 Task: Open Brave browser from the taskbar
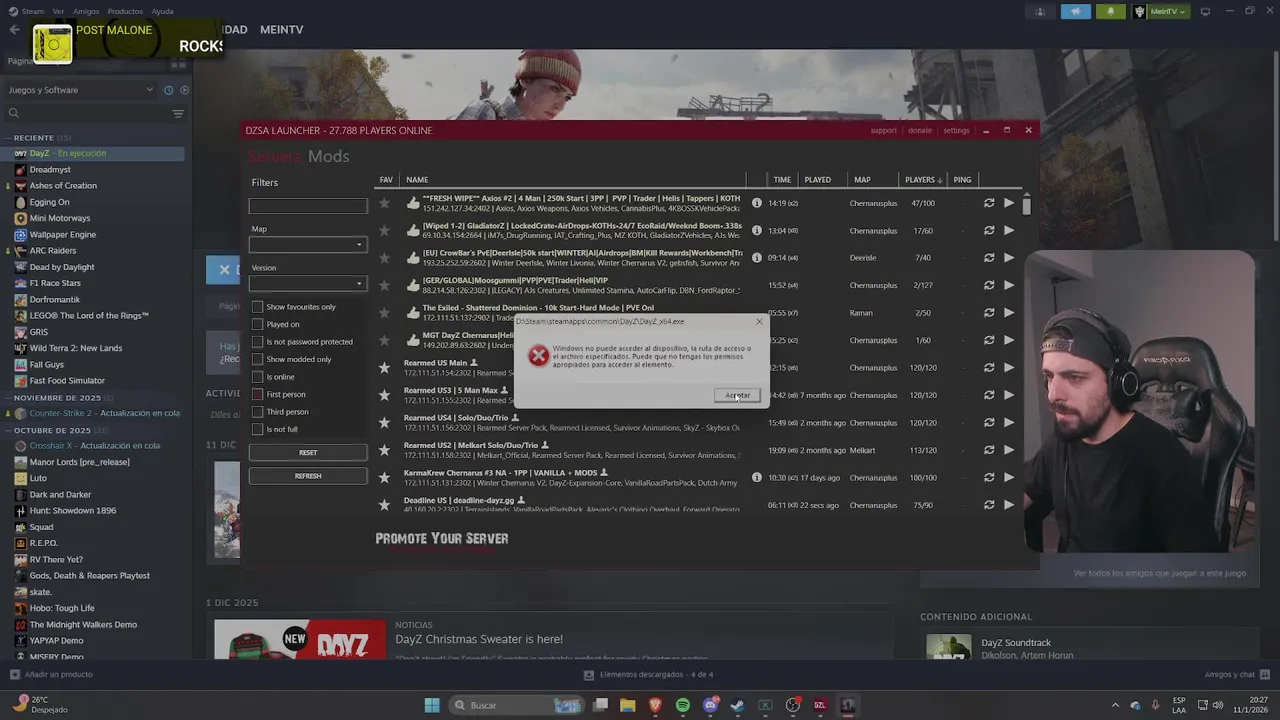point(656,705)
